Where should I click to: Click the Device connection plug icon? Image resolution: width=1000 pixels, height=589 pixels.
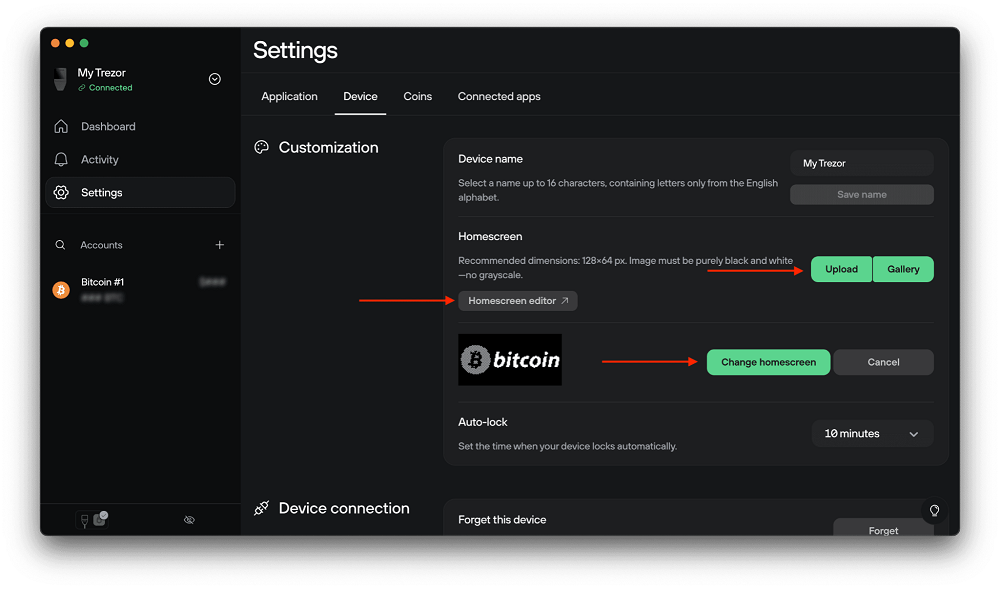click(x=261, y=508)
